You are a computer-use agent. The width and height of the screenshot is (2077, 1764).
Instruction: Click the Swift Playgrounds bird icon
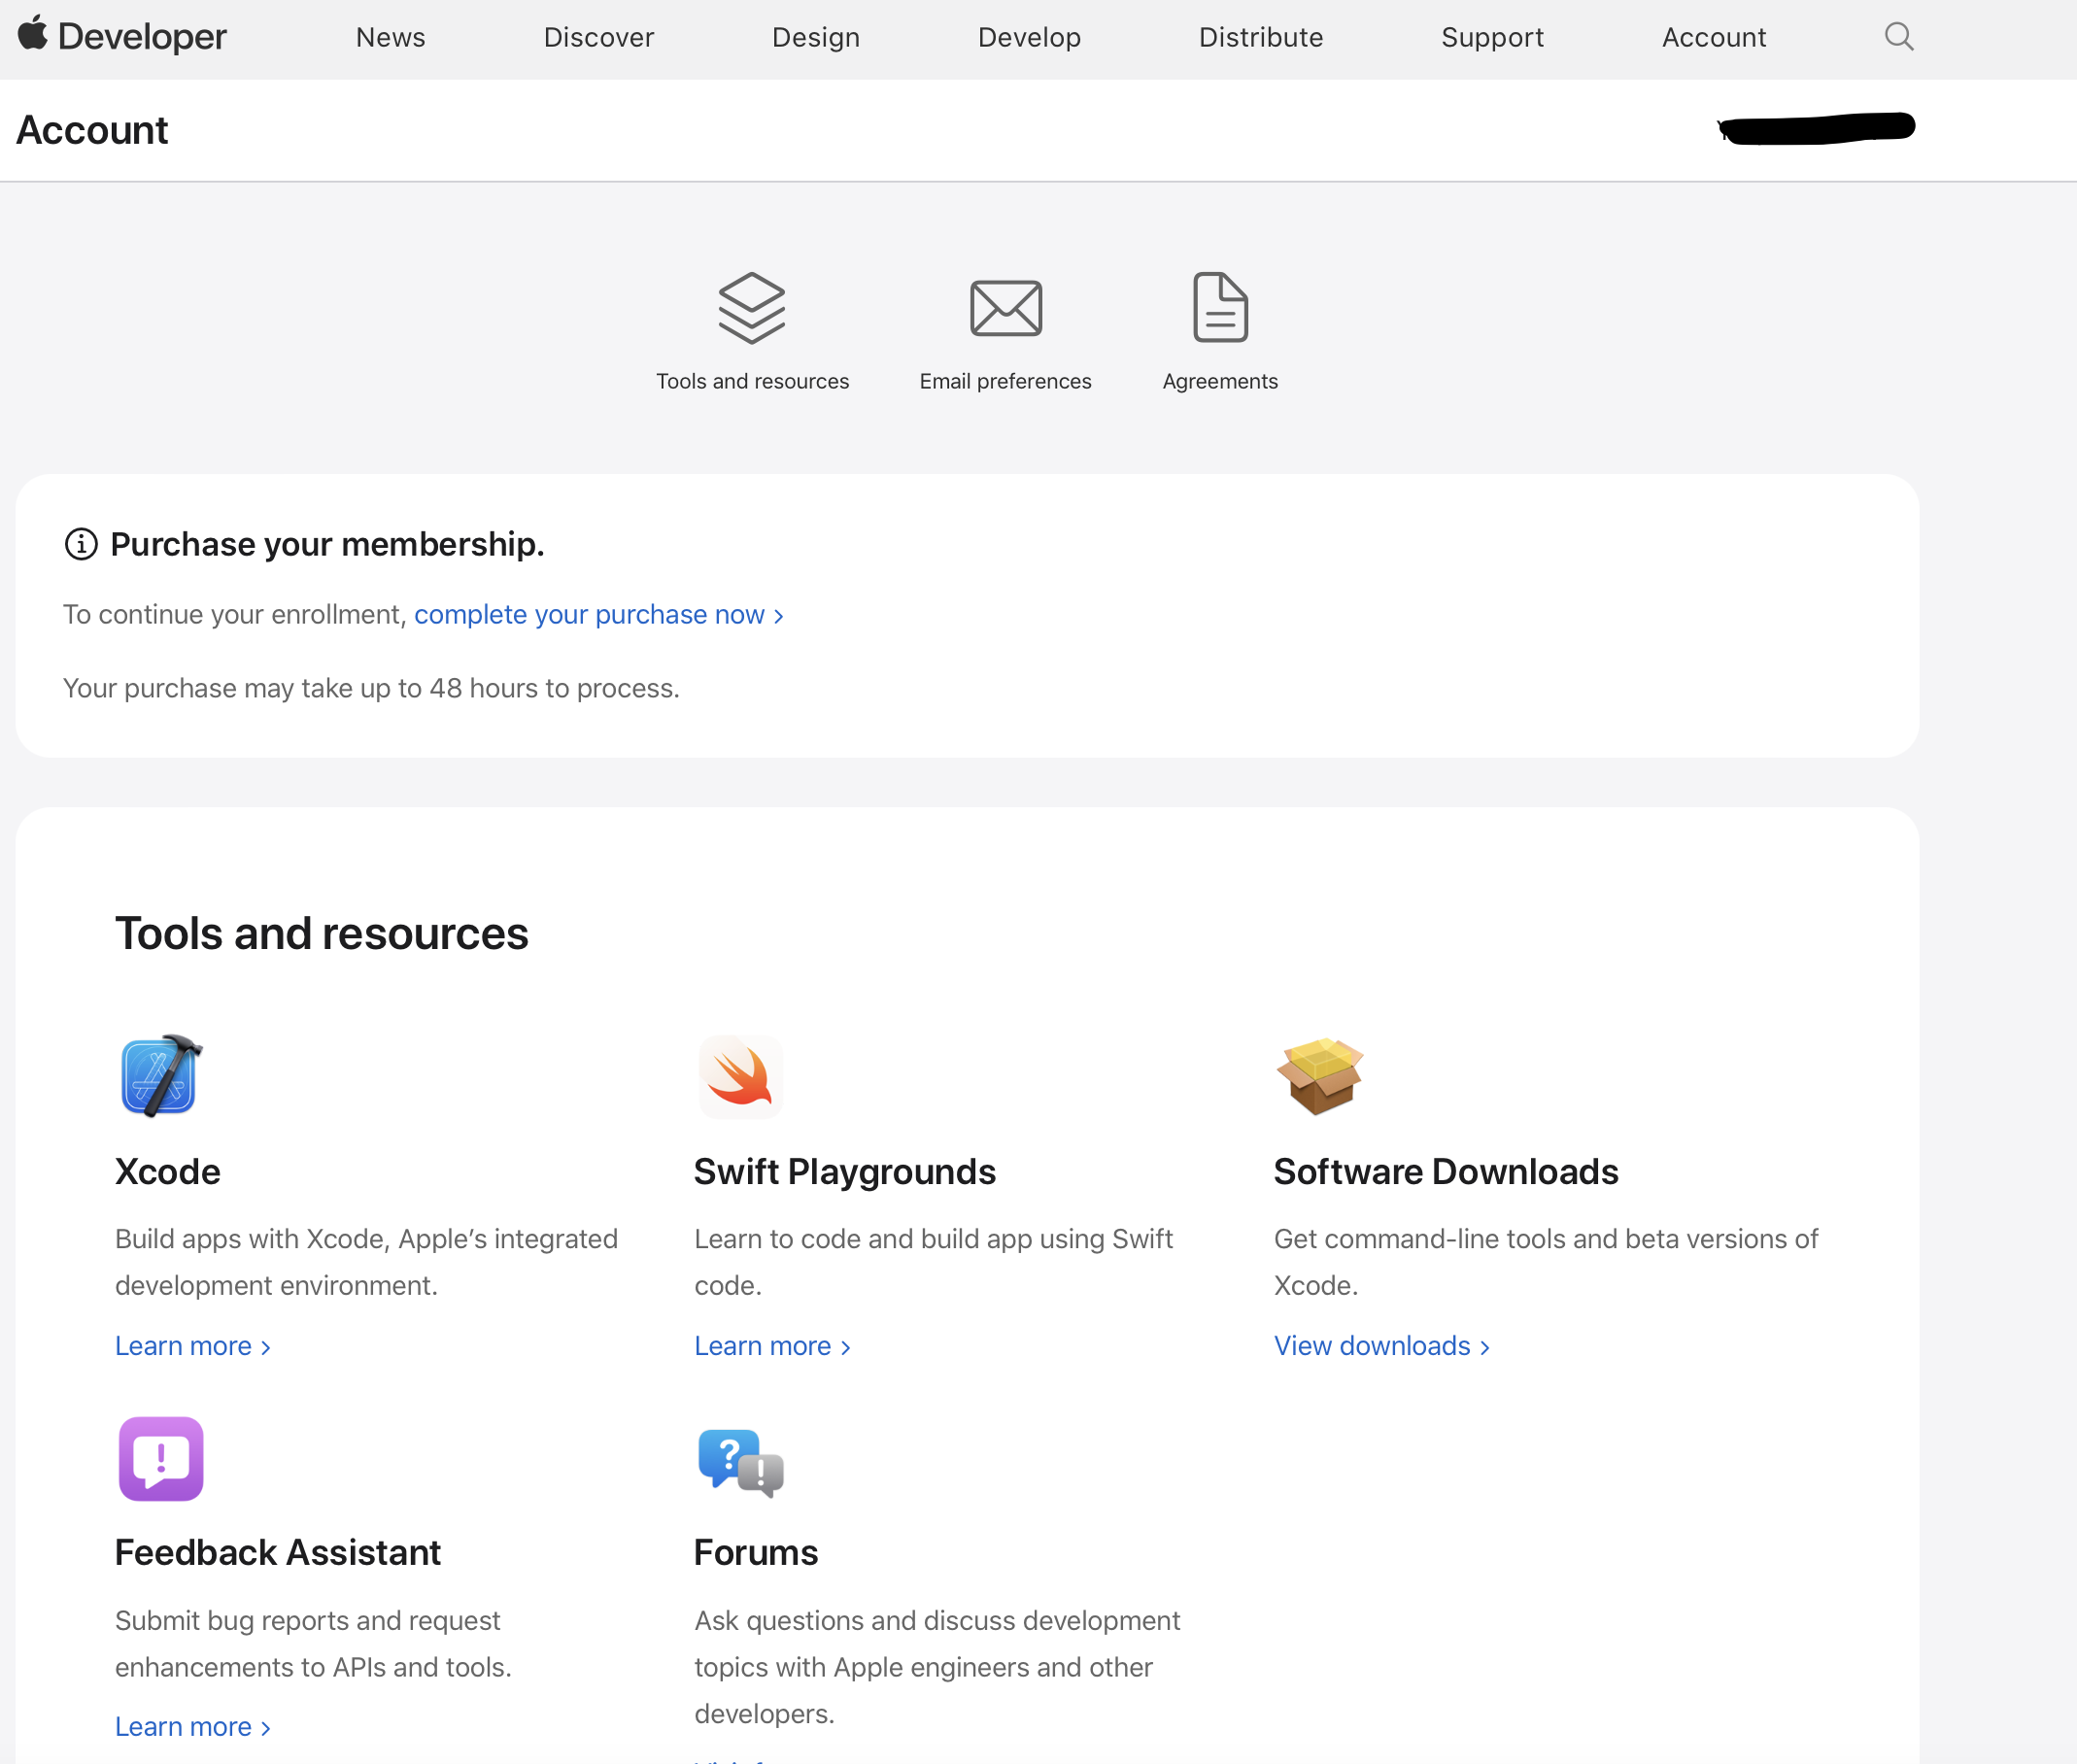(x=740, y=1076)
